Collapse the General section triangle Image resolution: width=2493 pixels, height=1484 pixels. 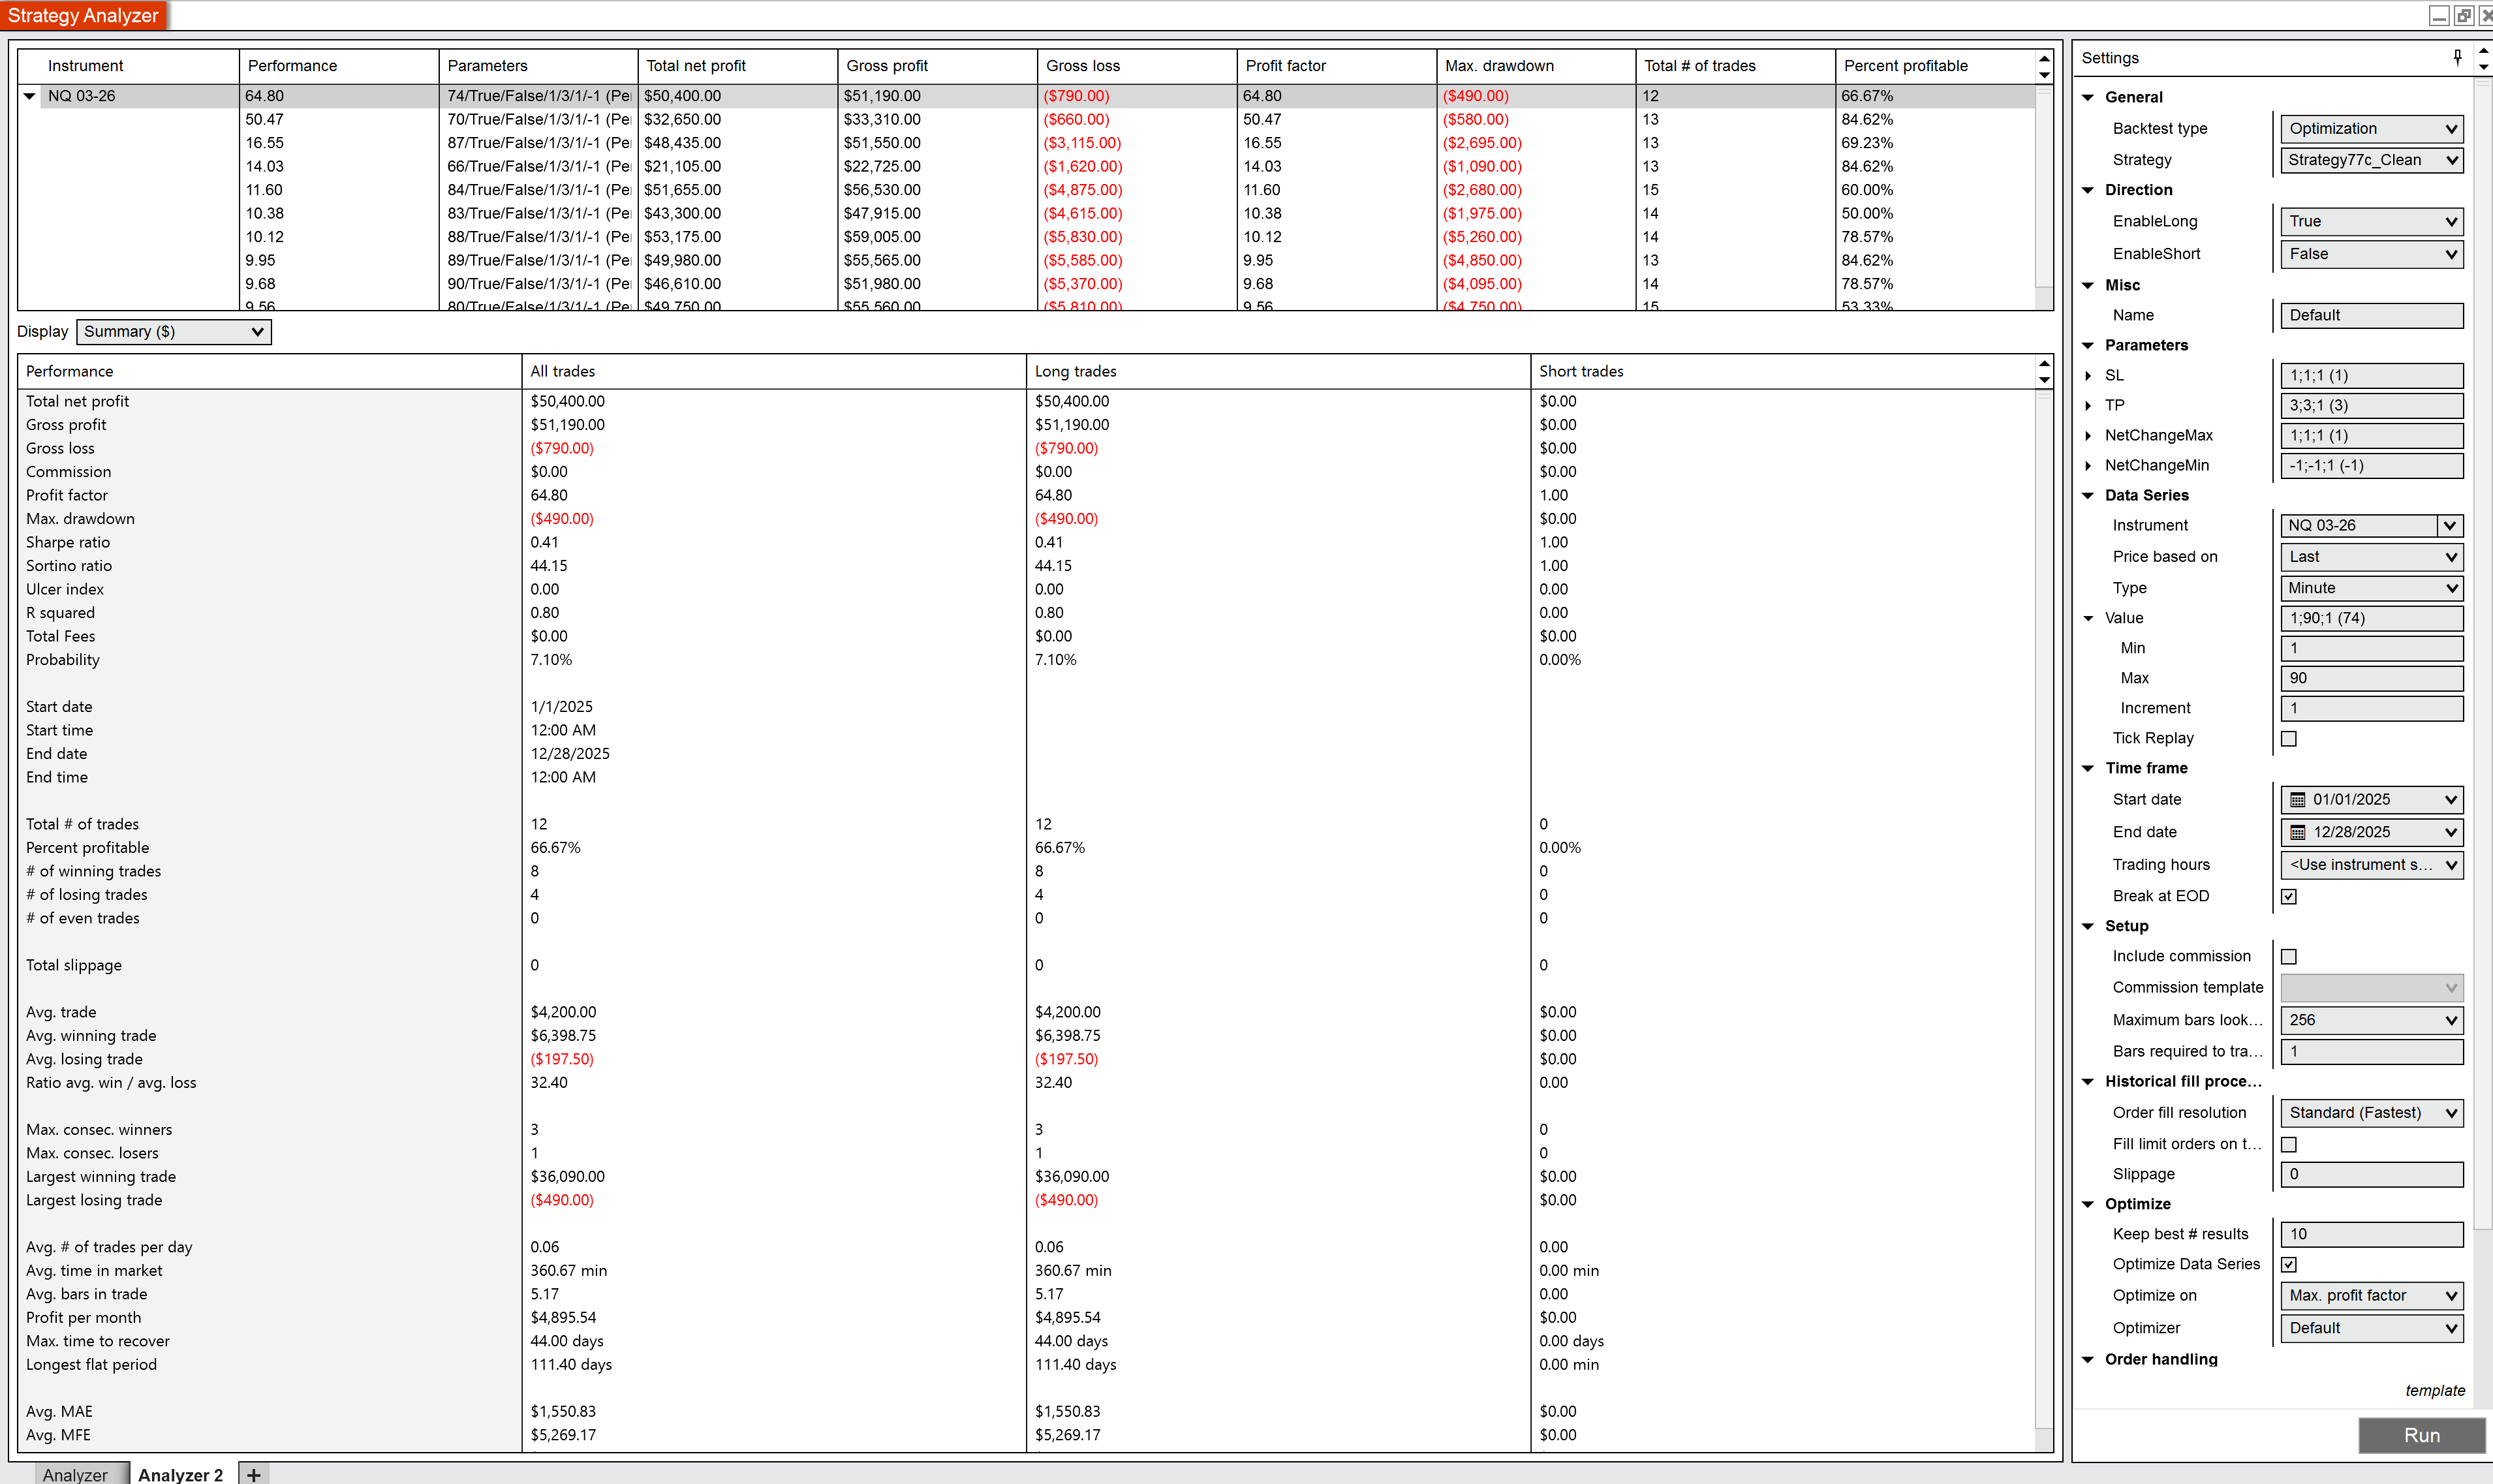(2088, 98)
